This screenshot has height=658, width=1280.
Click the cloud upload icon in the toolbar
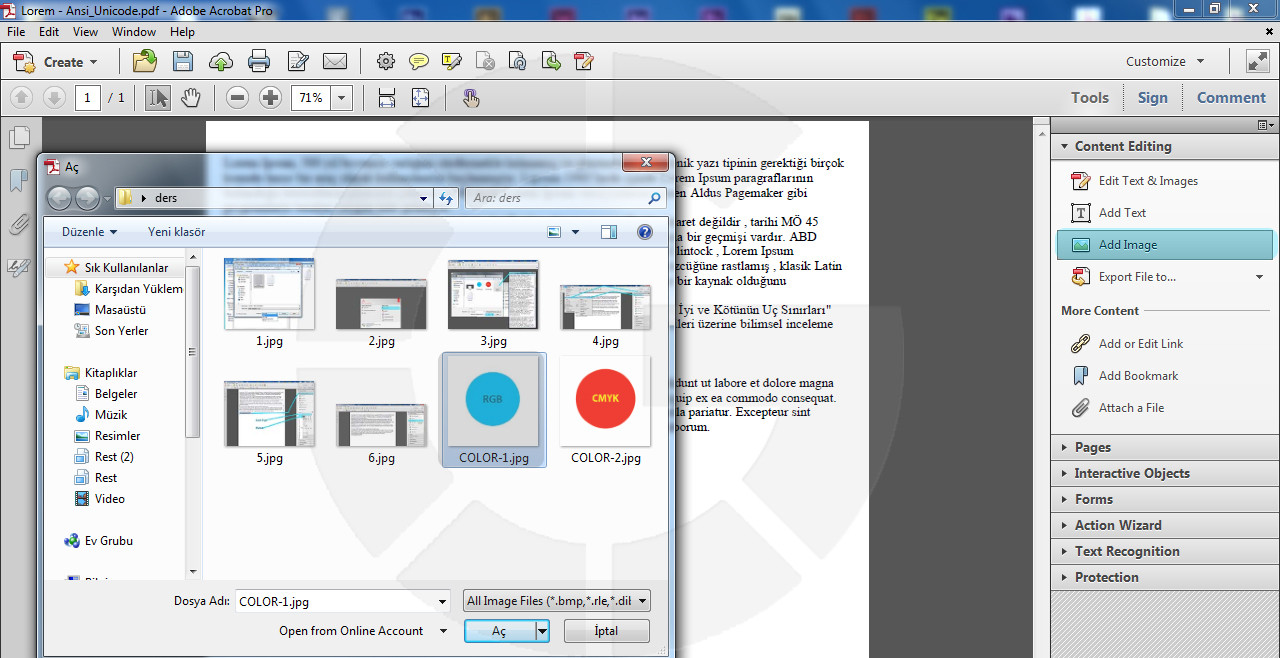coord(221,62)
